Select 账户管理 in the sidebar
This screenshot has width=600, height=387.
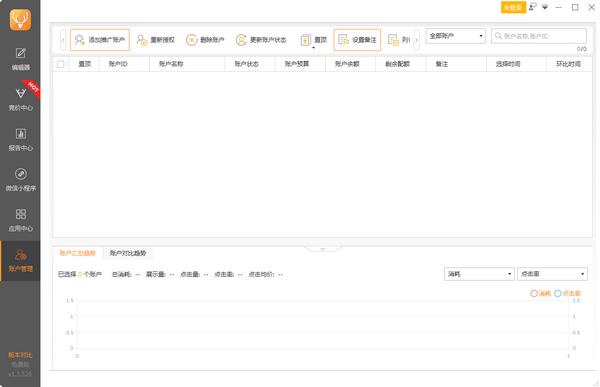[x=20, y=261]
